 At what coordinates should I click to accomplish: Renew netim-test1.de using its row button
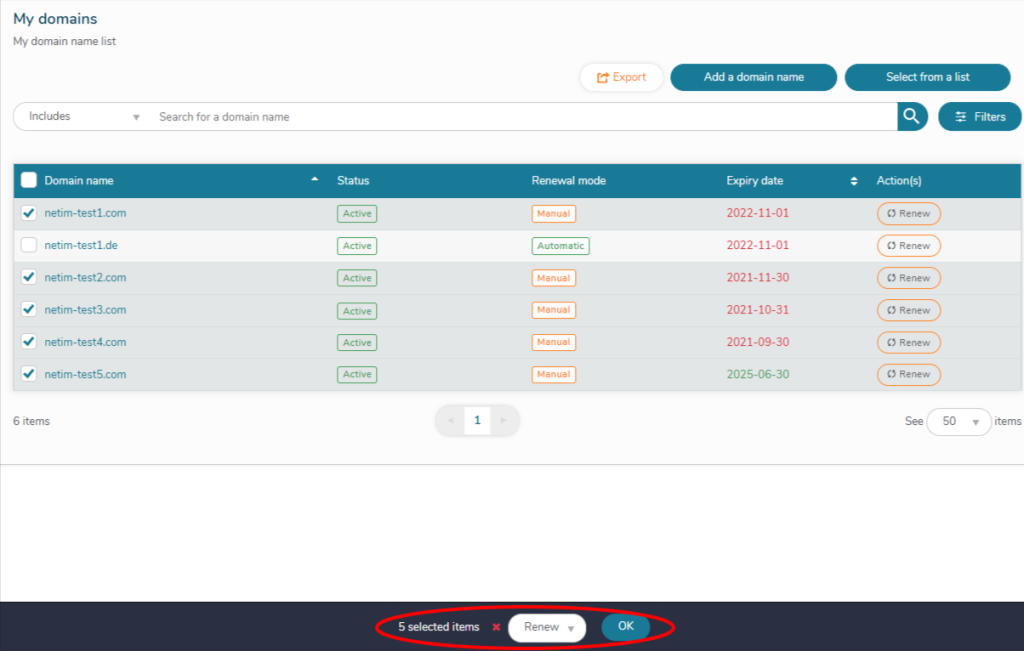pos(908,246)
